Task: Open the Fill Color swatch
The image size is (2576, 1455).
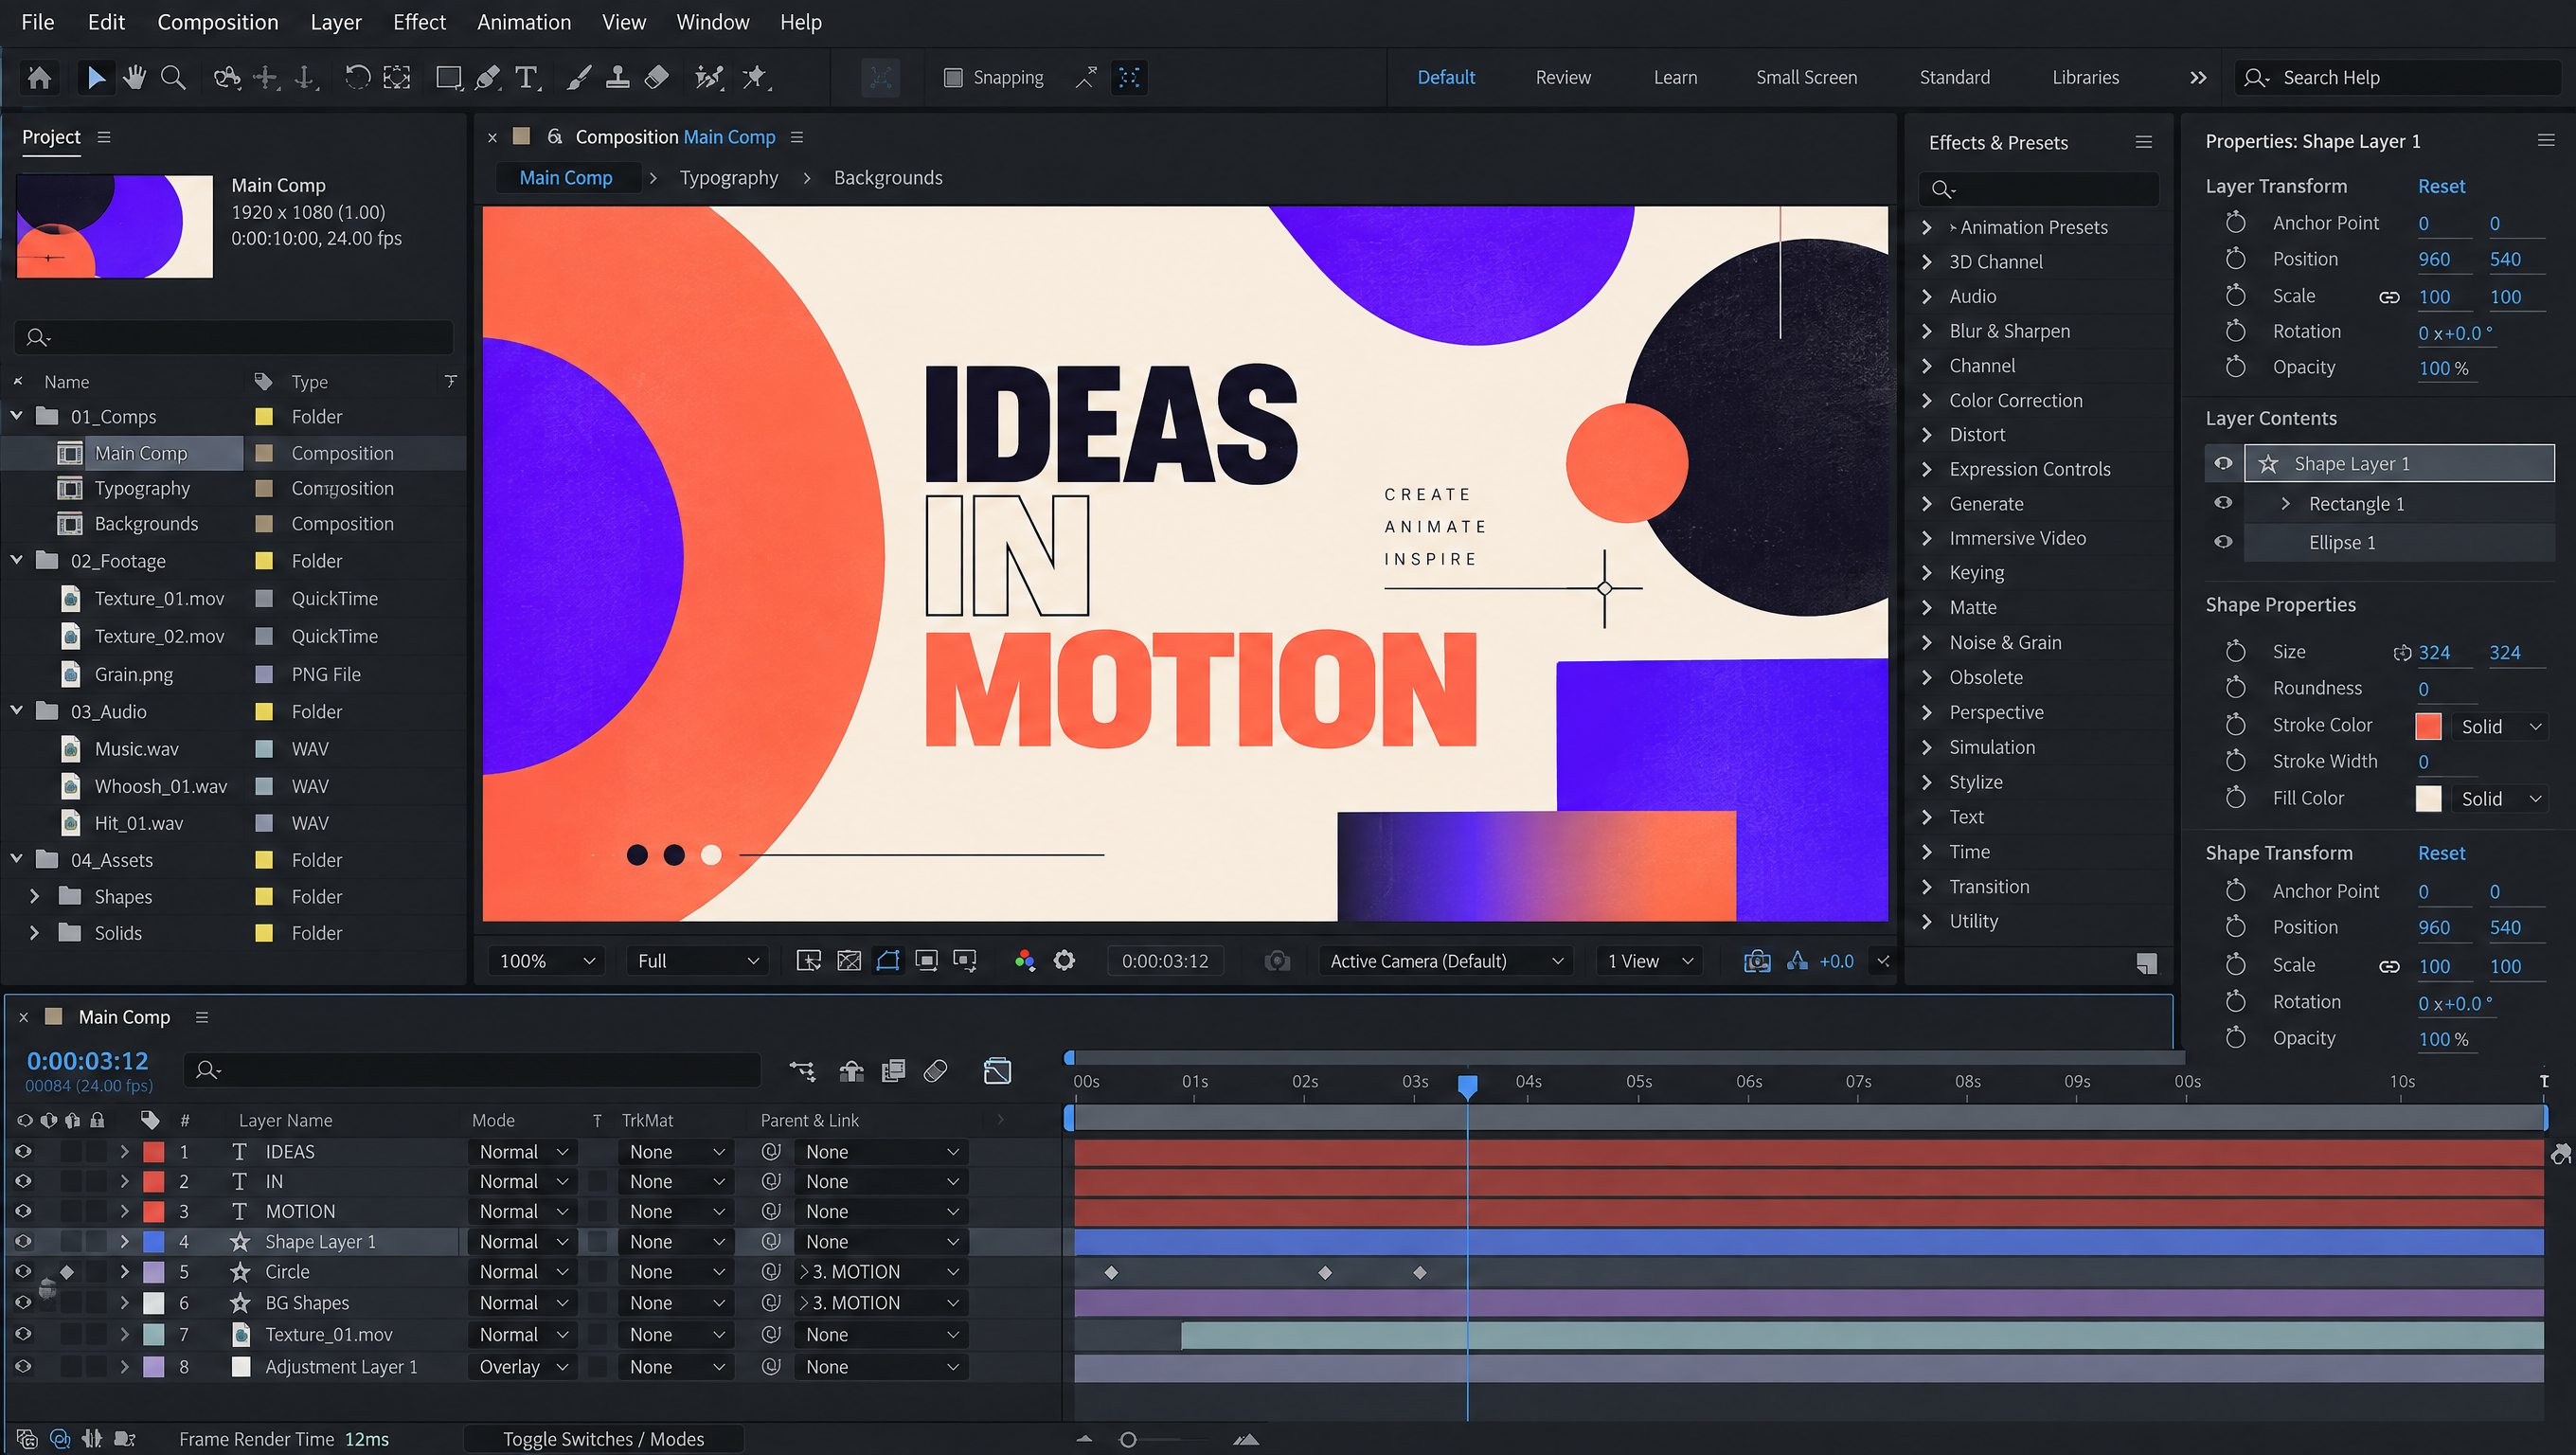Action: (x=2428, y=798)
